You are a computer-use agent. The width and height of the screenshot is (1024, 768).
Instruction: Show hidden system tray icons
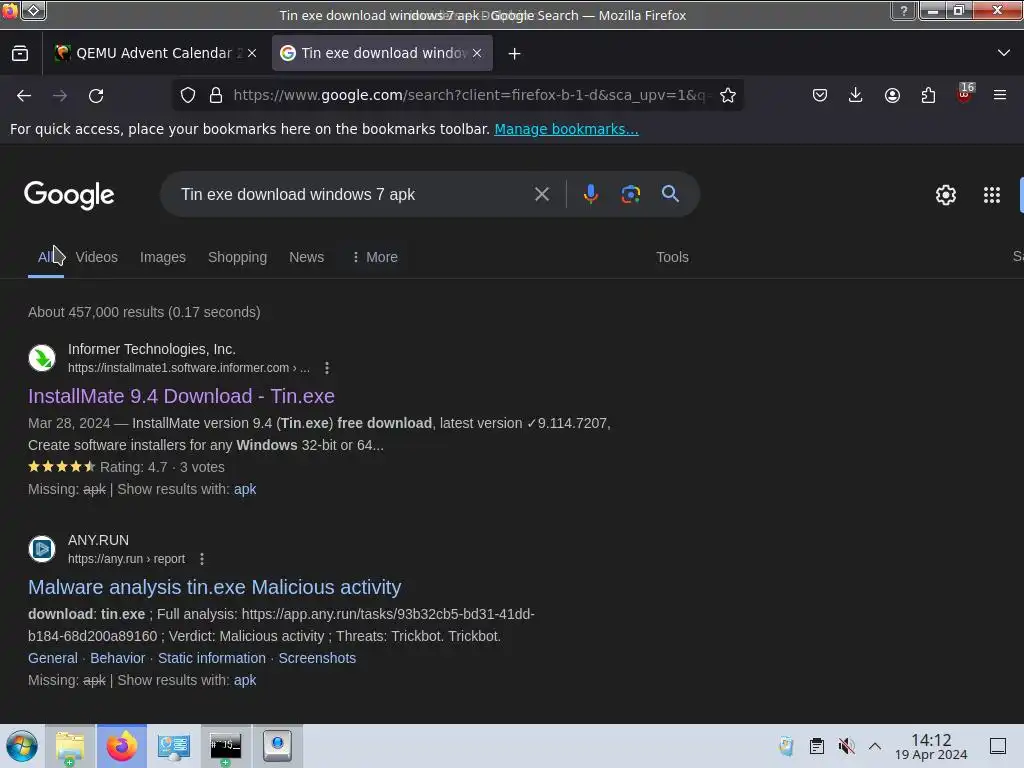[874, 746]
